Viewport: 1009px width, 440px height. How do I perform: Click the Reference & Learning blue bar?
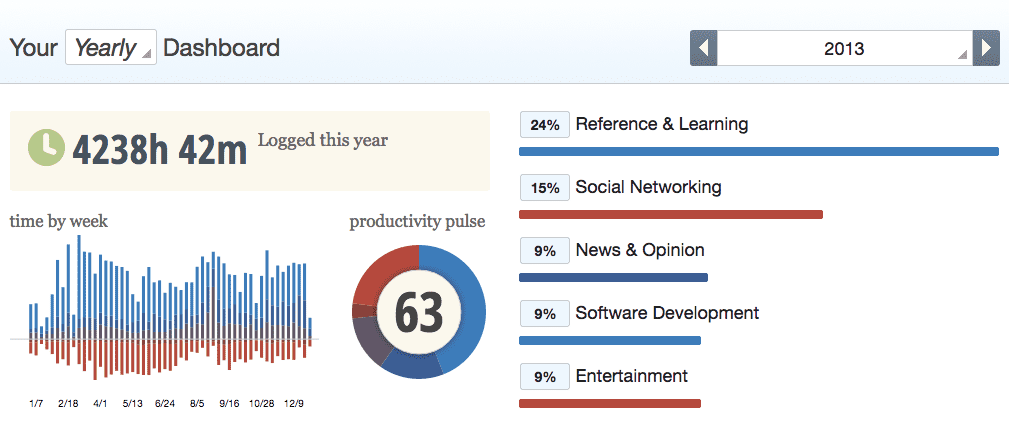coord(759,152)
